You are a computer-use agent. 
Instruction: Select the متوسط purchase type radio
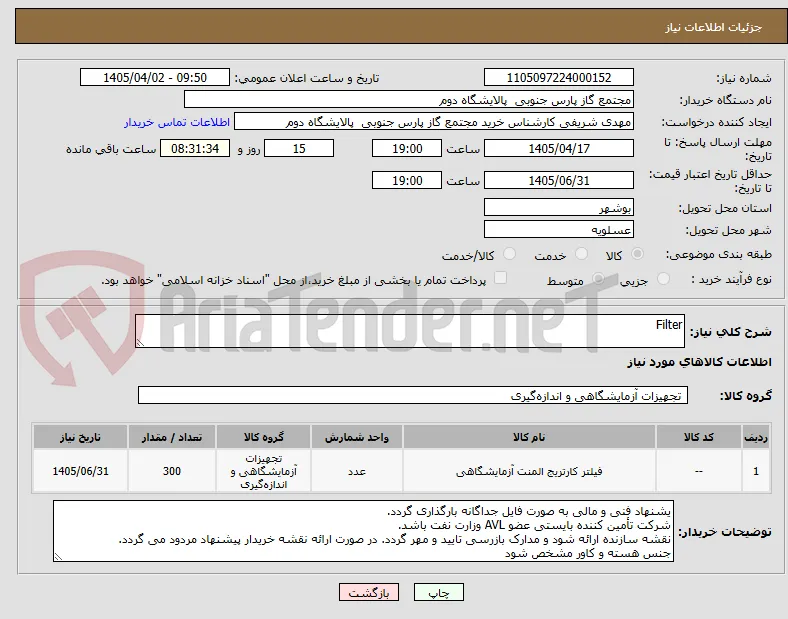click(598, 278)
